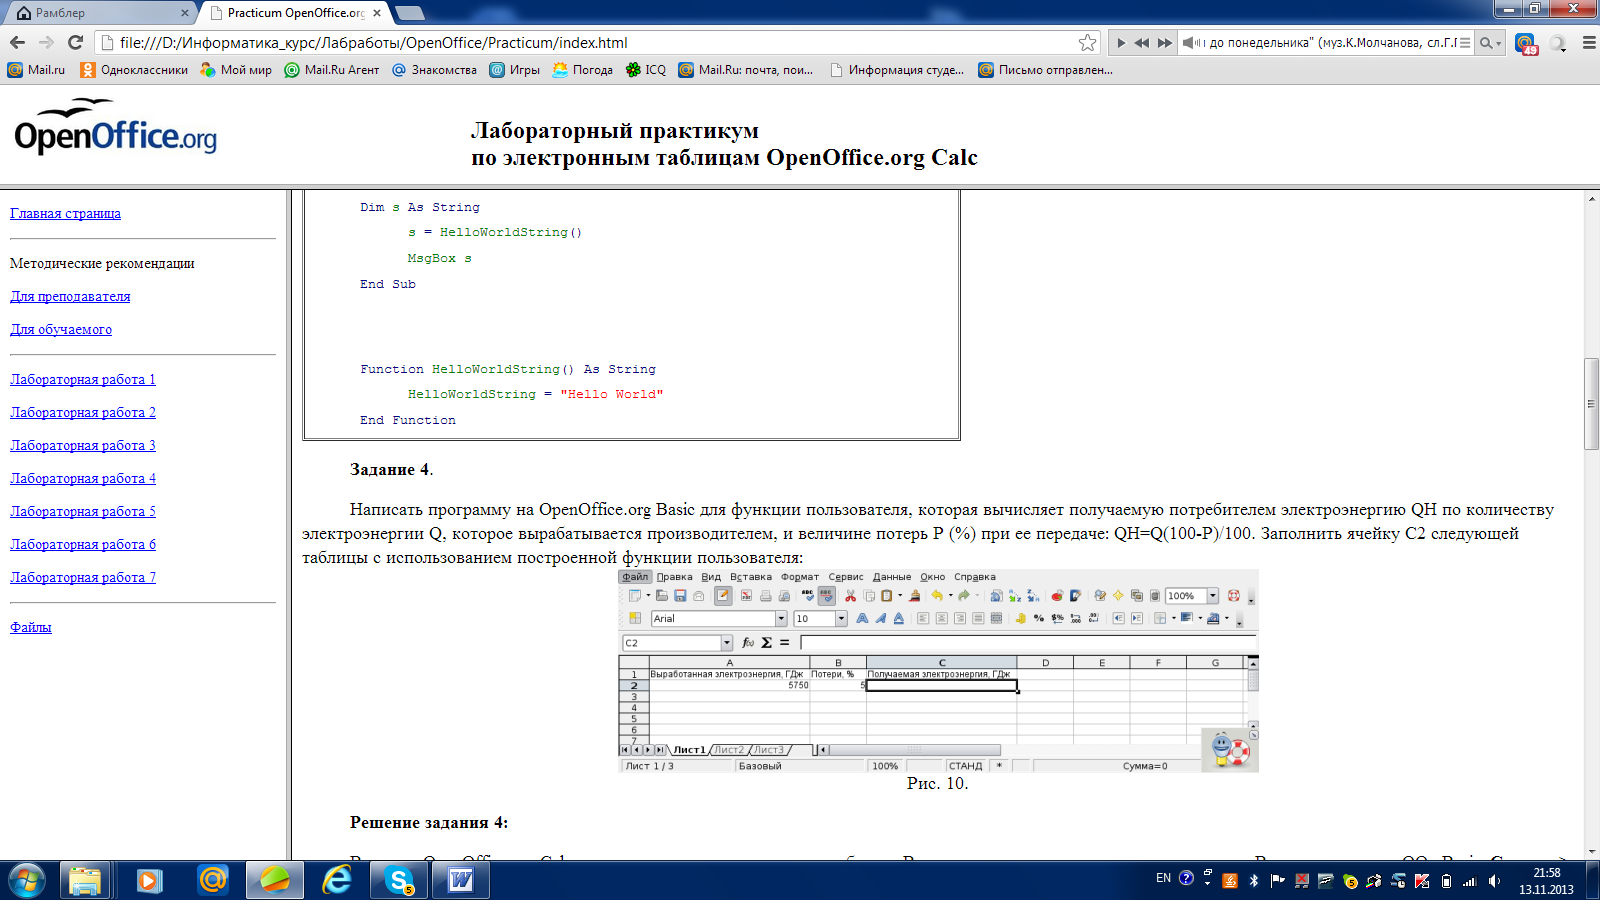Open Action Center flag tray icon
Image resolution: width=1600 pixels, height=900 pixels.
(1278, 881)
